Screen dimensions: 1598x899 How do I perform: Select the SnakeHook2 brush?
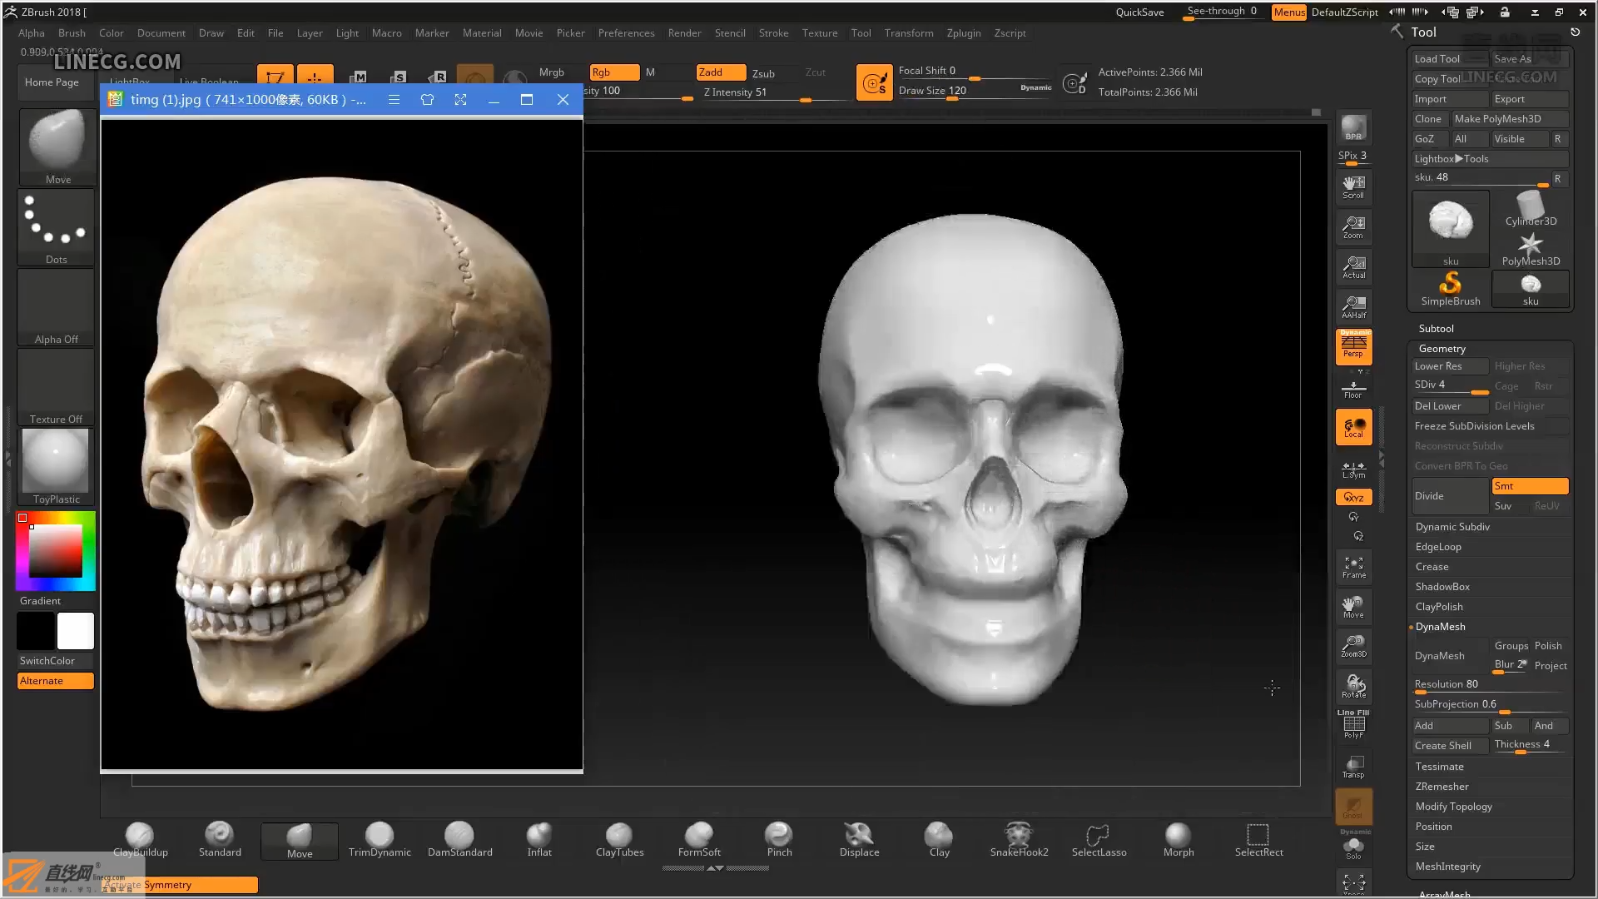[x=1019, y=840]
